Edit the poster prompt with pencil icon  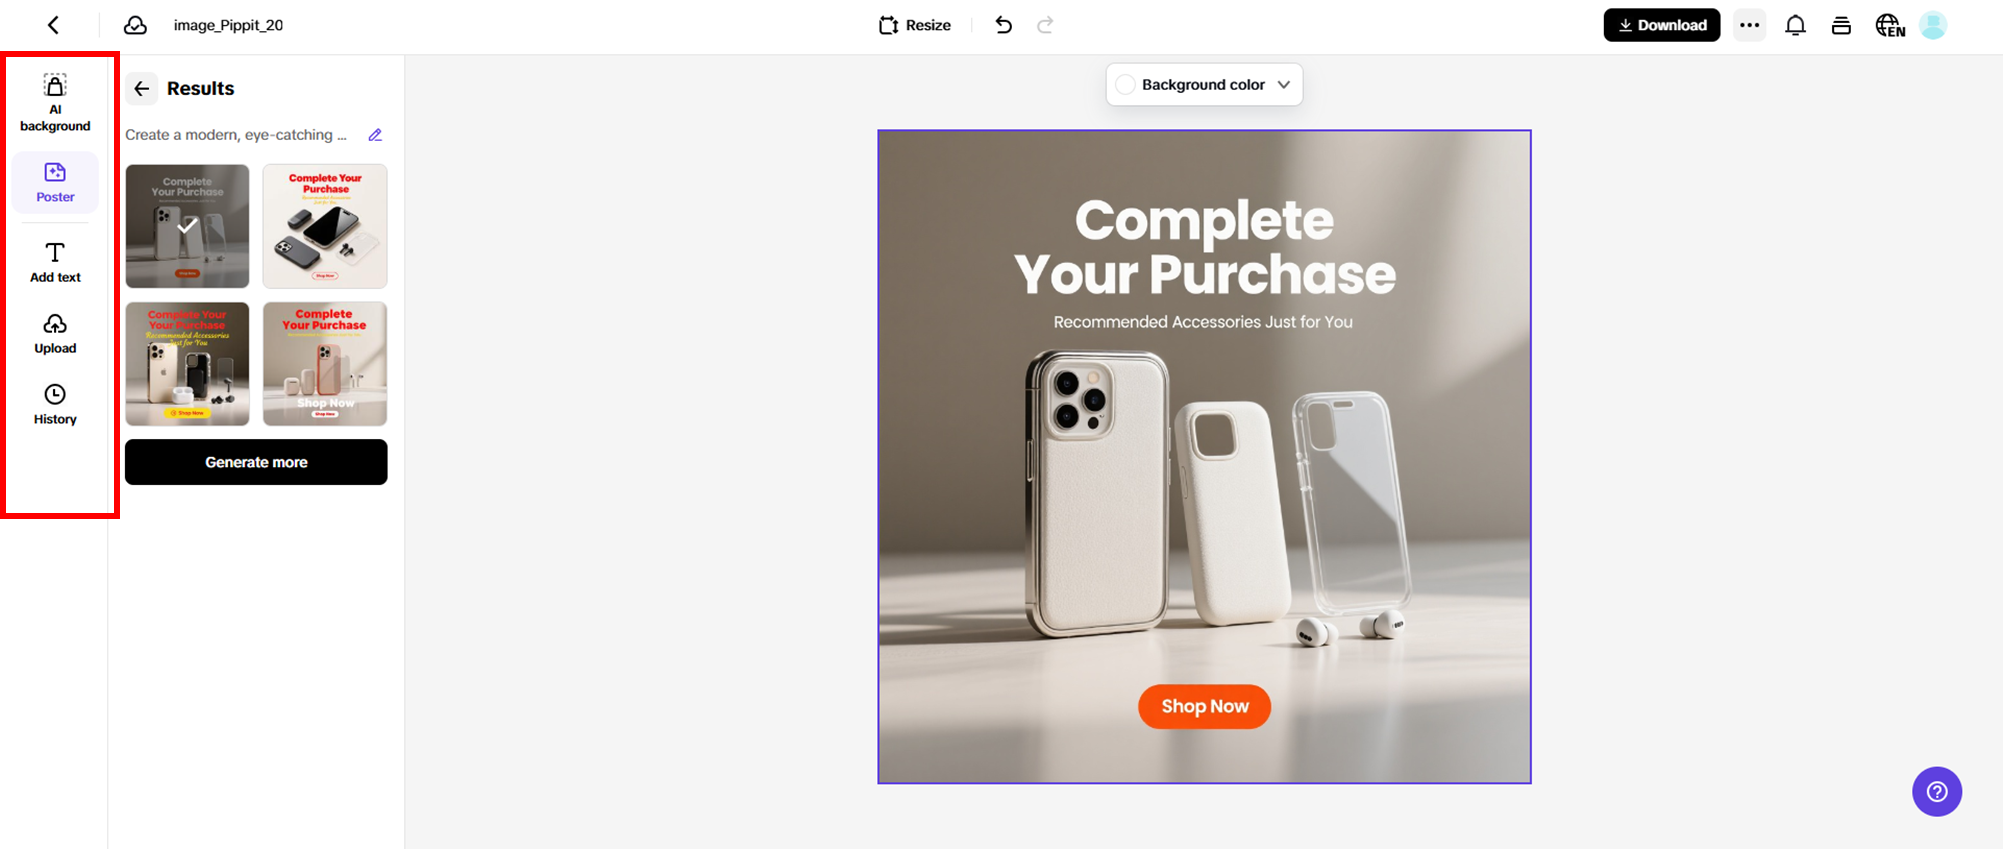pyautogui.click(x=375, y=135)
